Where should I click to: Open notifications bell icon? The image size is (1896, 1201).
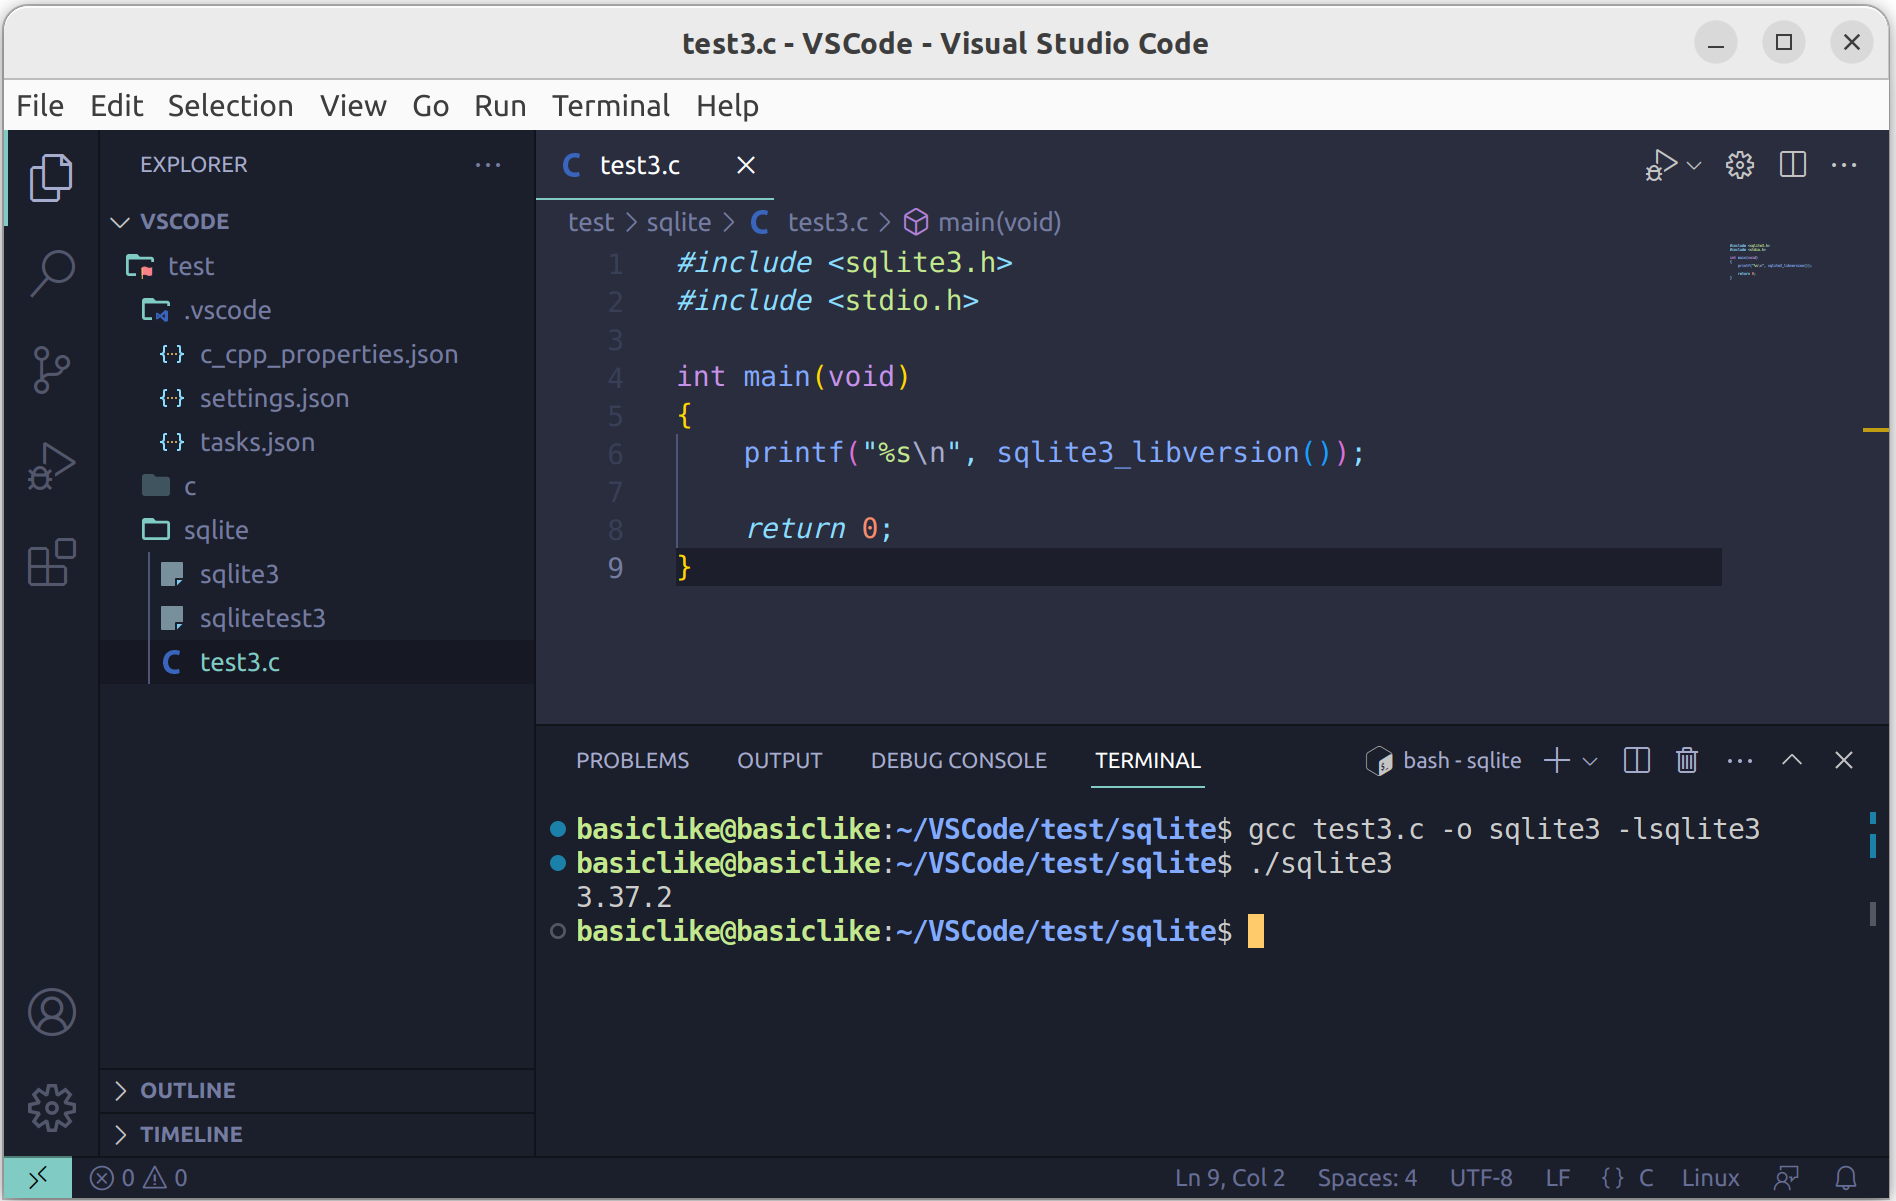click(1846, 1178)
